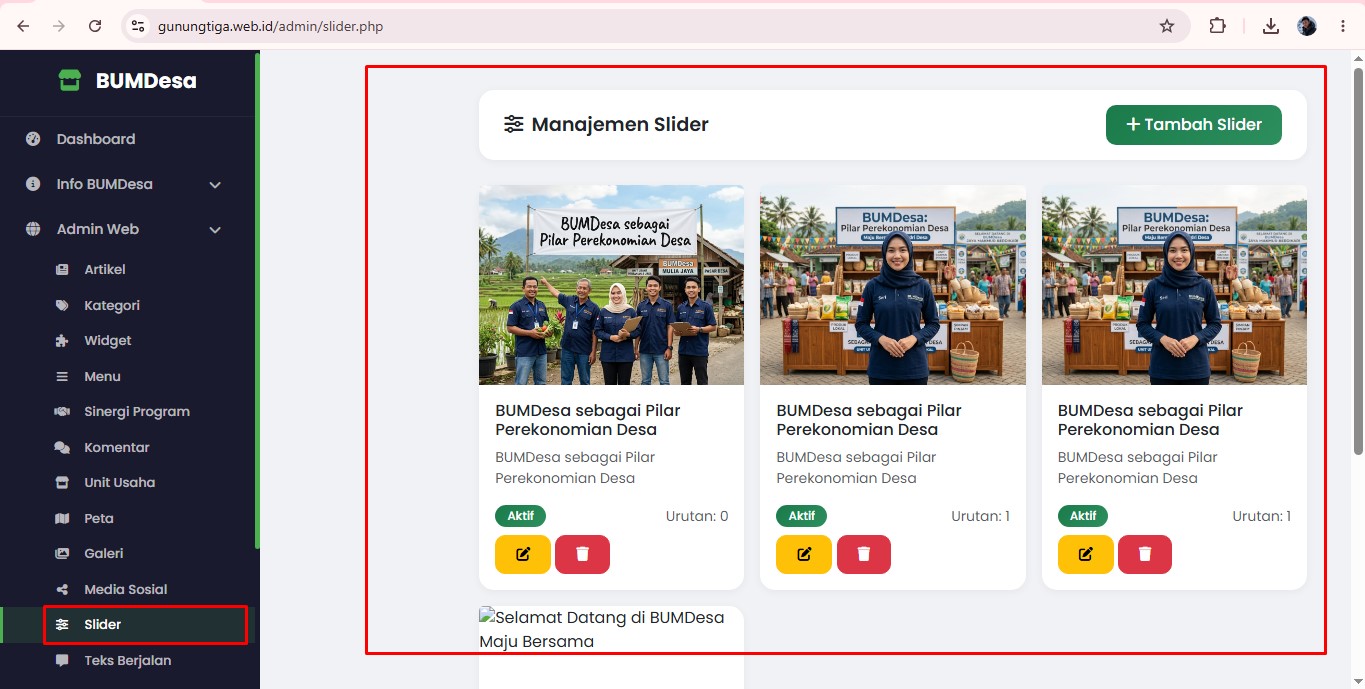Open the browser extensions puzzle icon

coord(1217,26)
